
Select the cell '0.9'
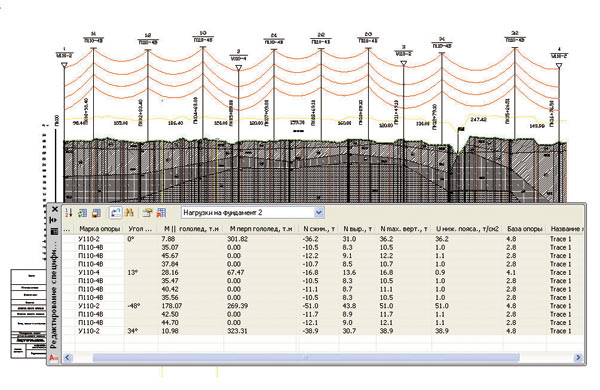(x=440, y=273)
